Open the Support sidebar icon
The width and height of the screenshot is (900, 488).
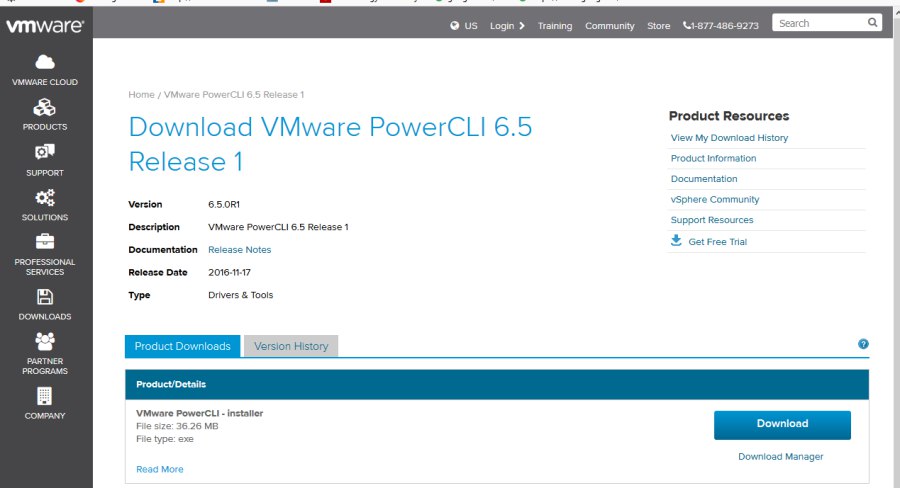[45, 152]
